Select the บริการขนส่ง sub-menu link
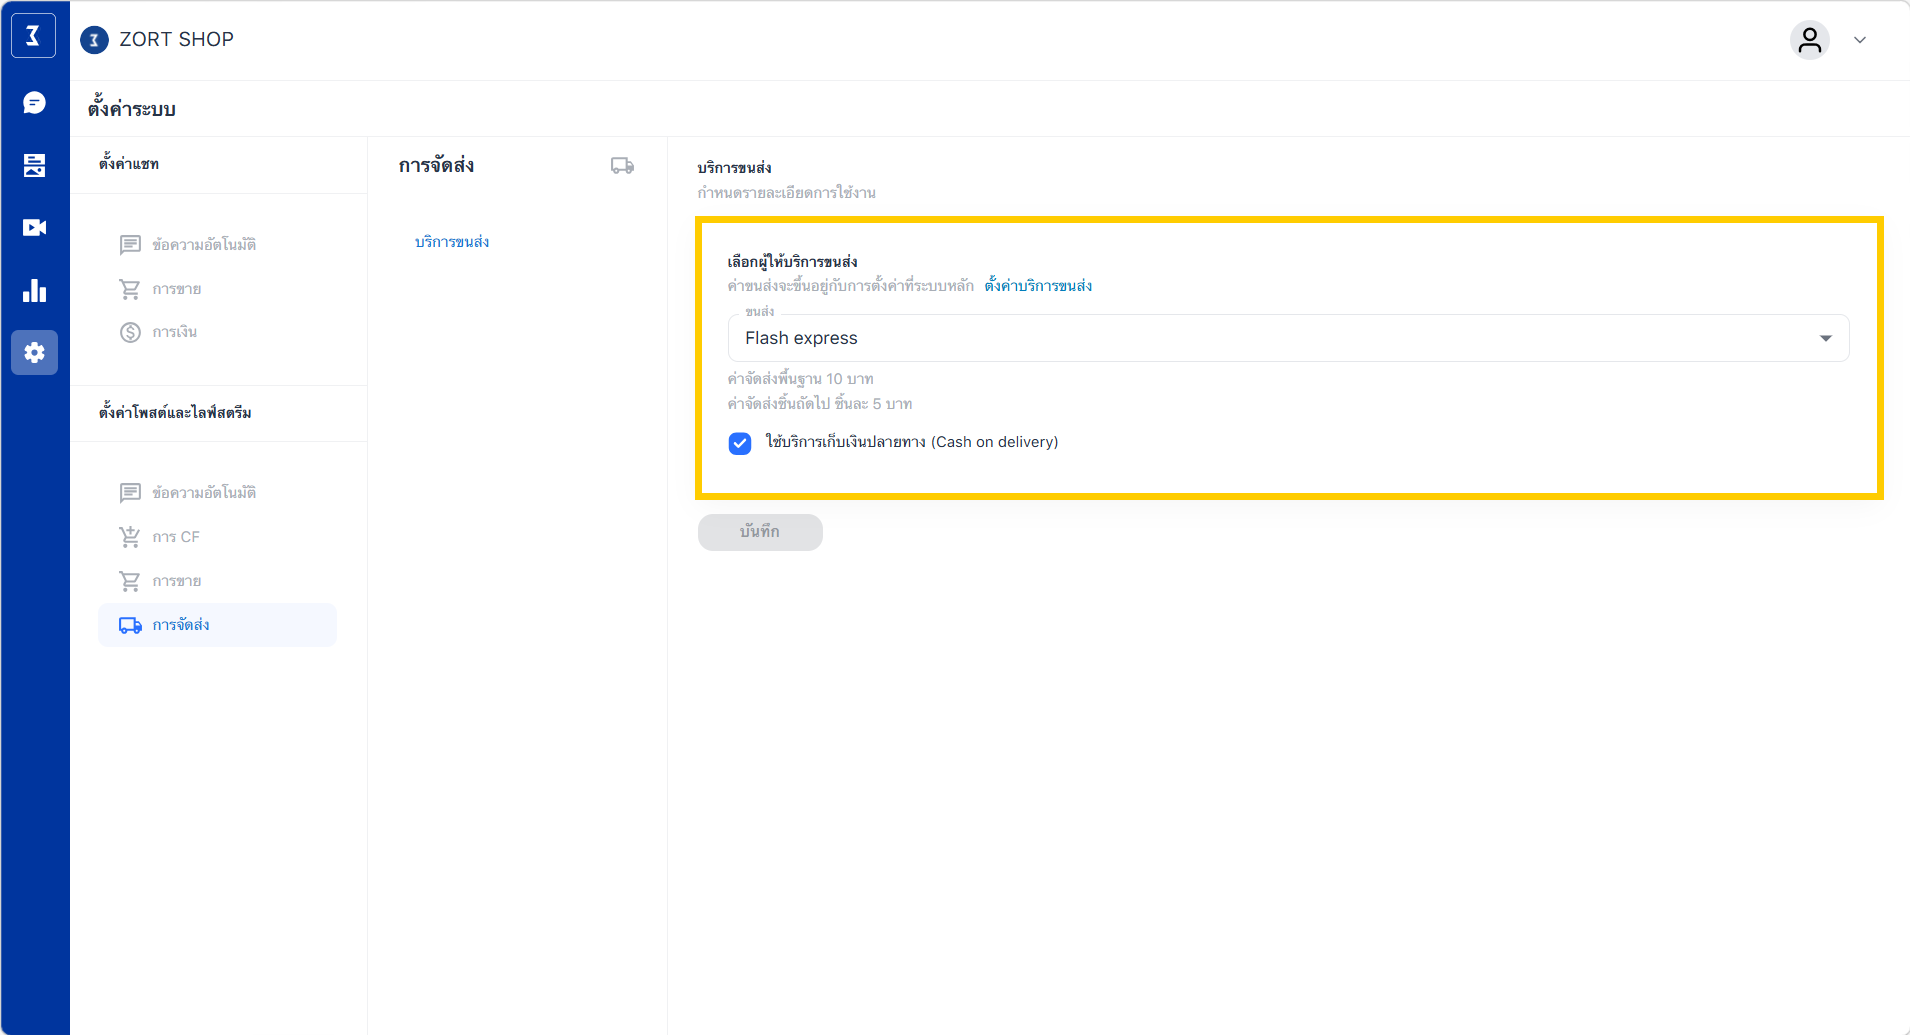 452,242
